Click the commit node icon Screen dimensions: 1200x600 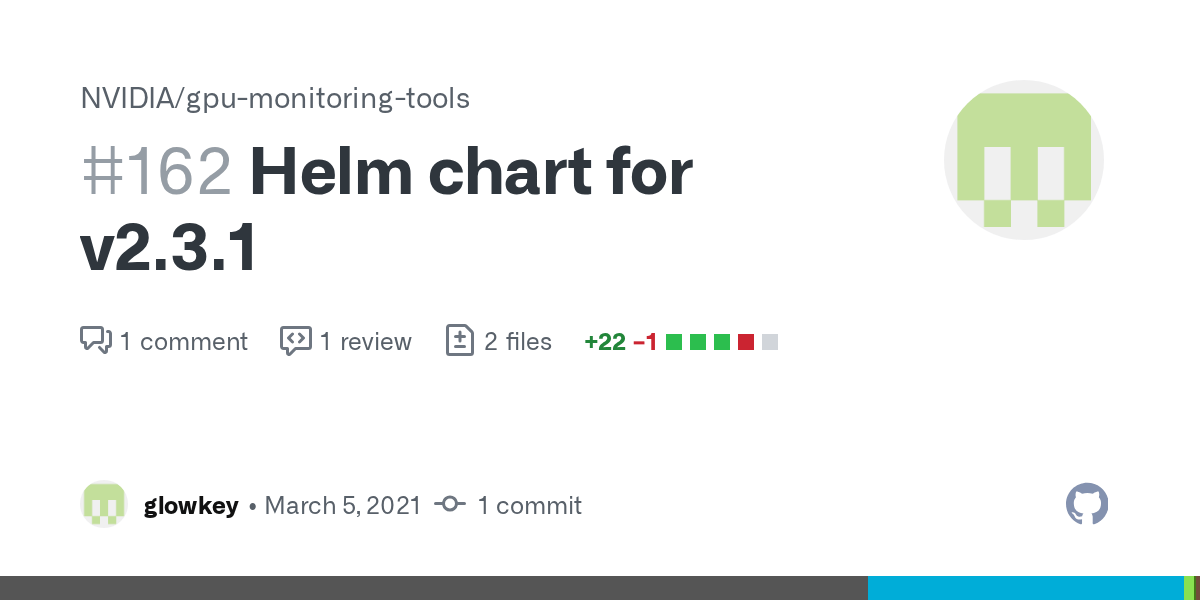(x=450, y=505)
